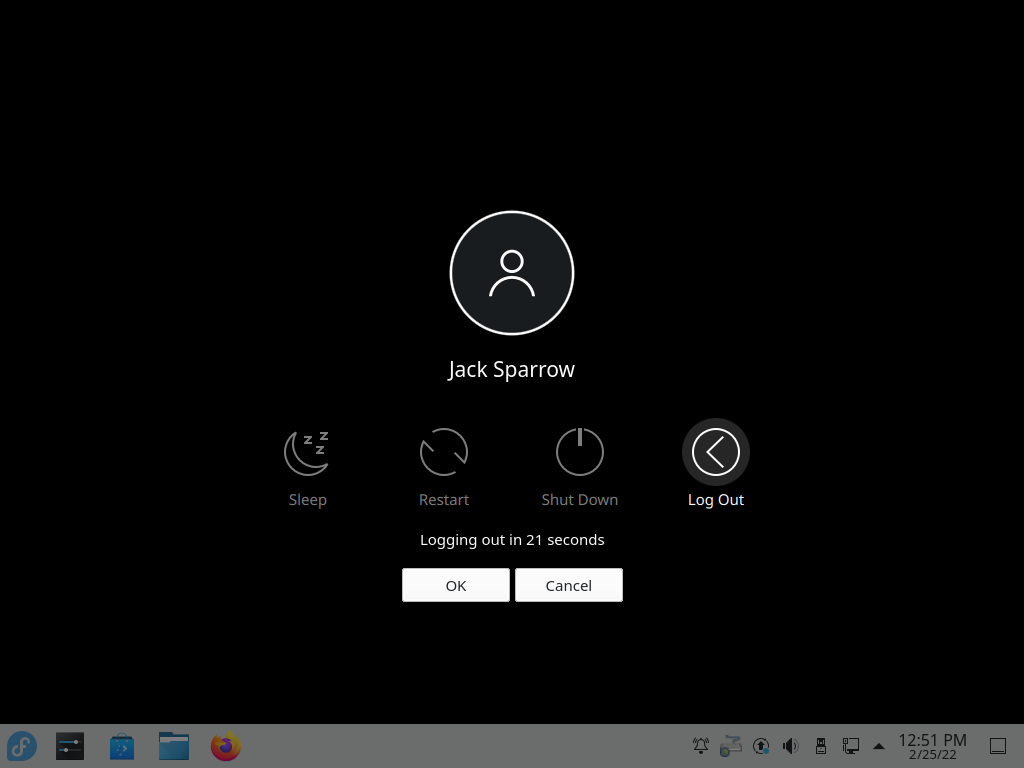The height and width of the screenshot is (768, 1024).
Task: Open the notifications bell in tray
Action: pyautogui.click(x=701, y=746)
